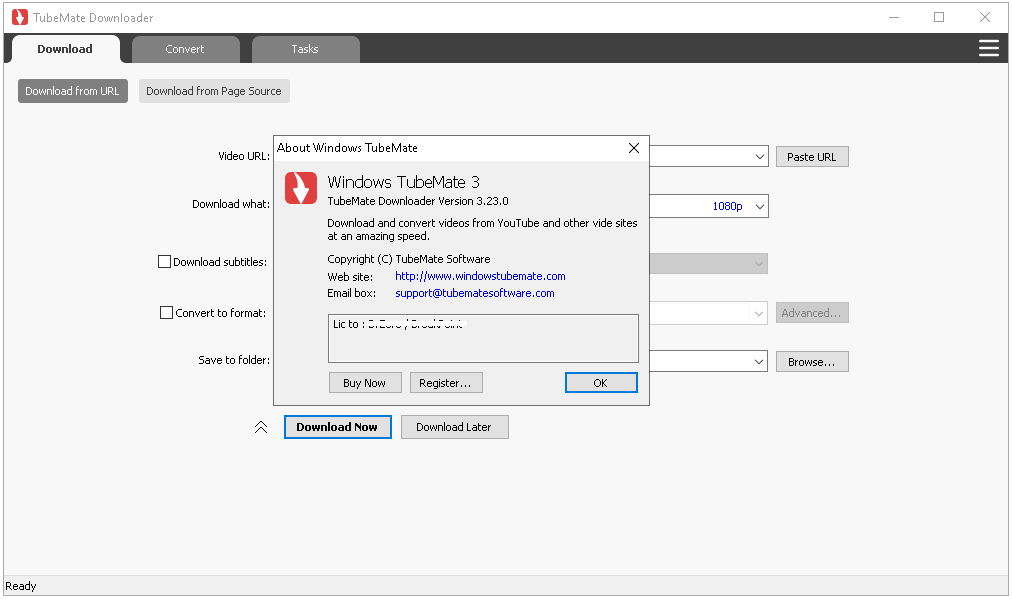Click Buy Now in About dialog

point(365,383)
